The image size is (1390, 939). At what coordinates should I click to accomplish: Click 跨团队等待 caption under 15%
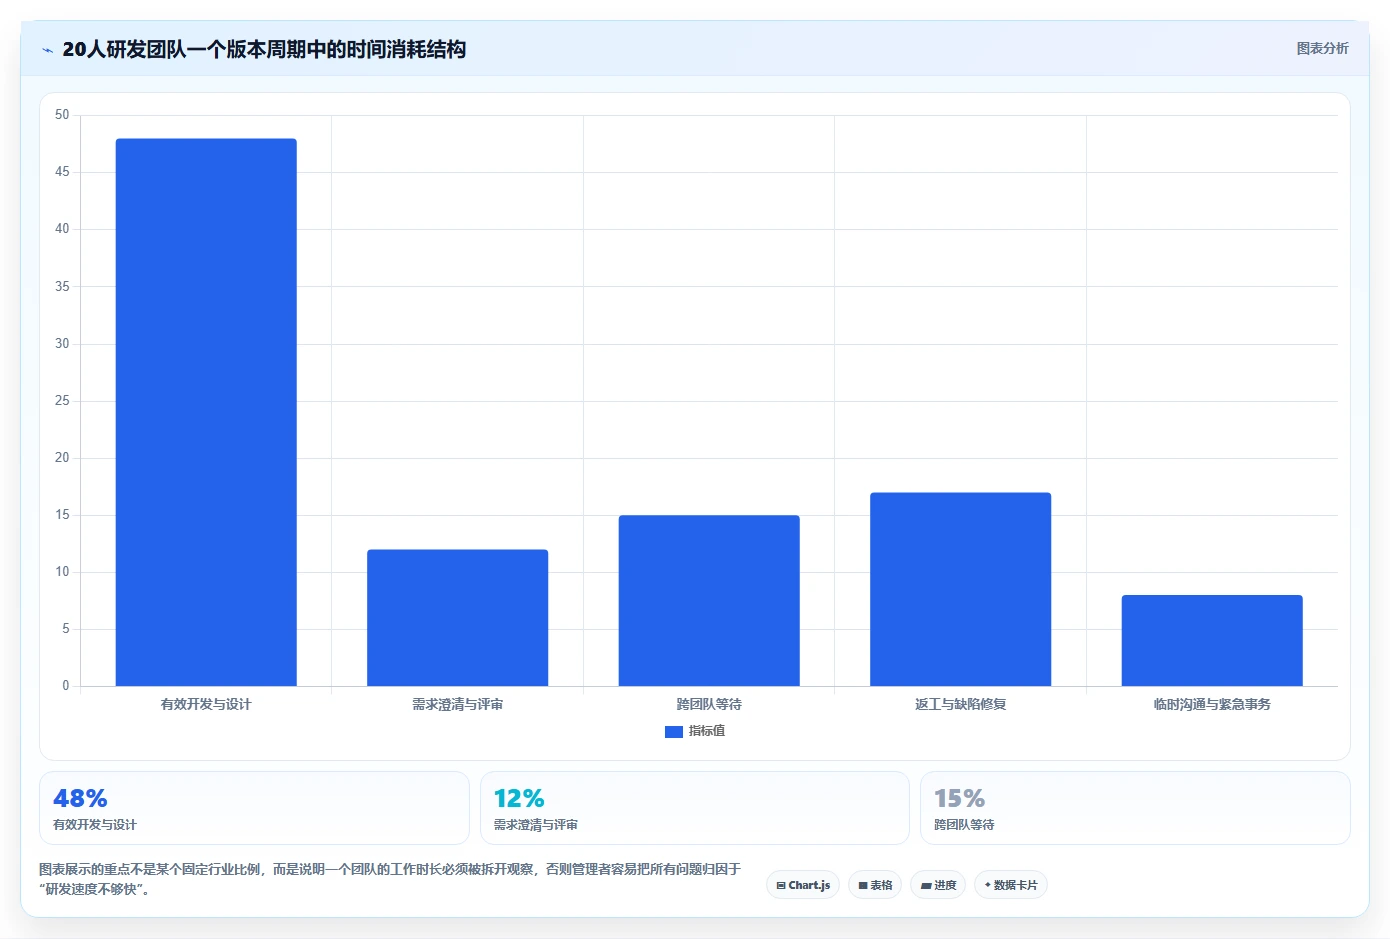(964, 825)
